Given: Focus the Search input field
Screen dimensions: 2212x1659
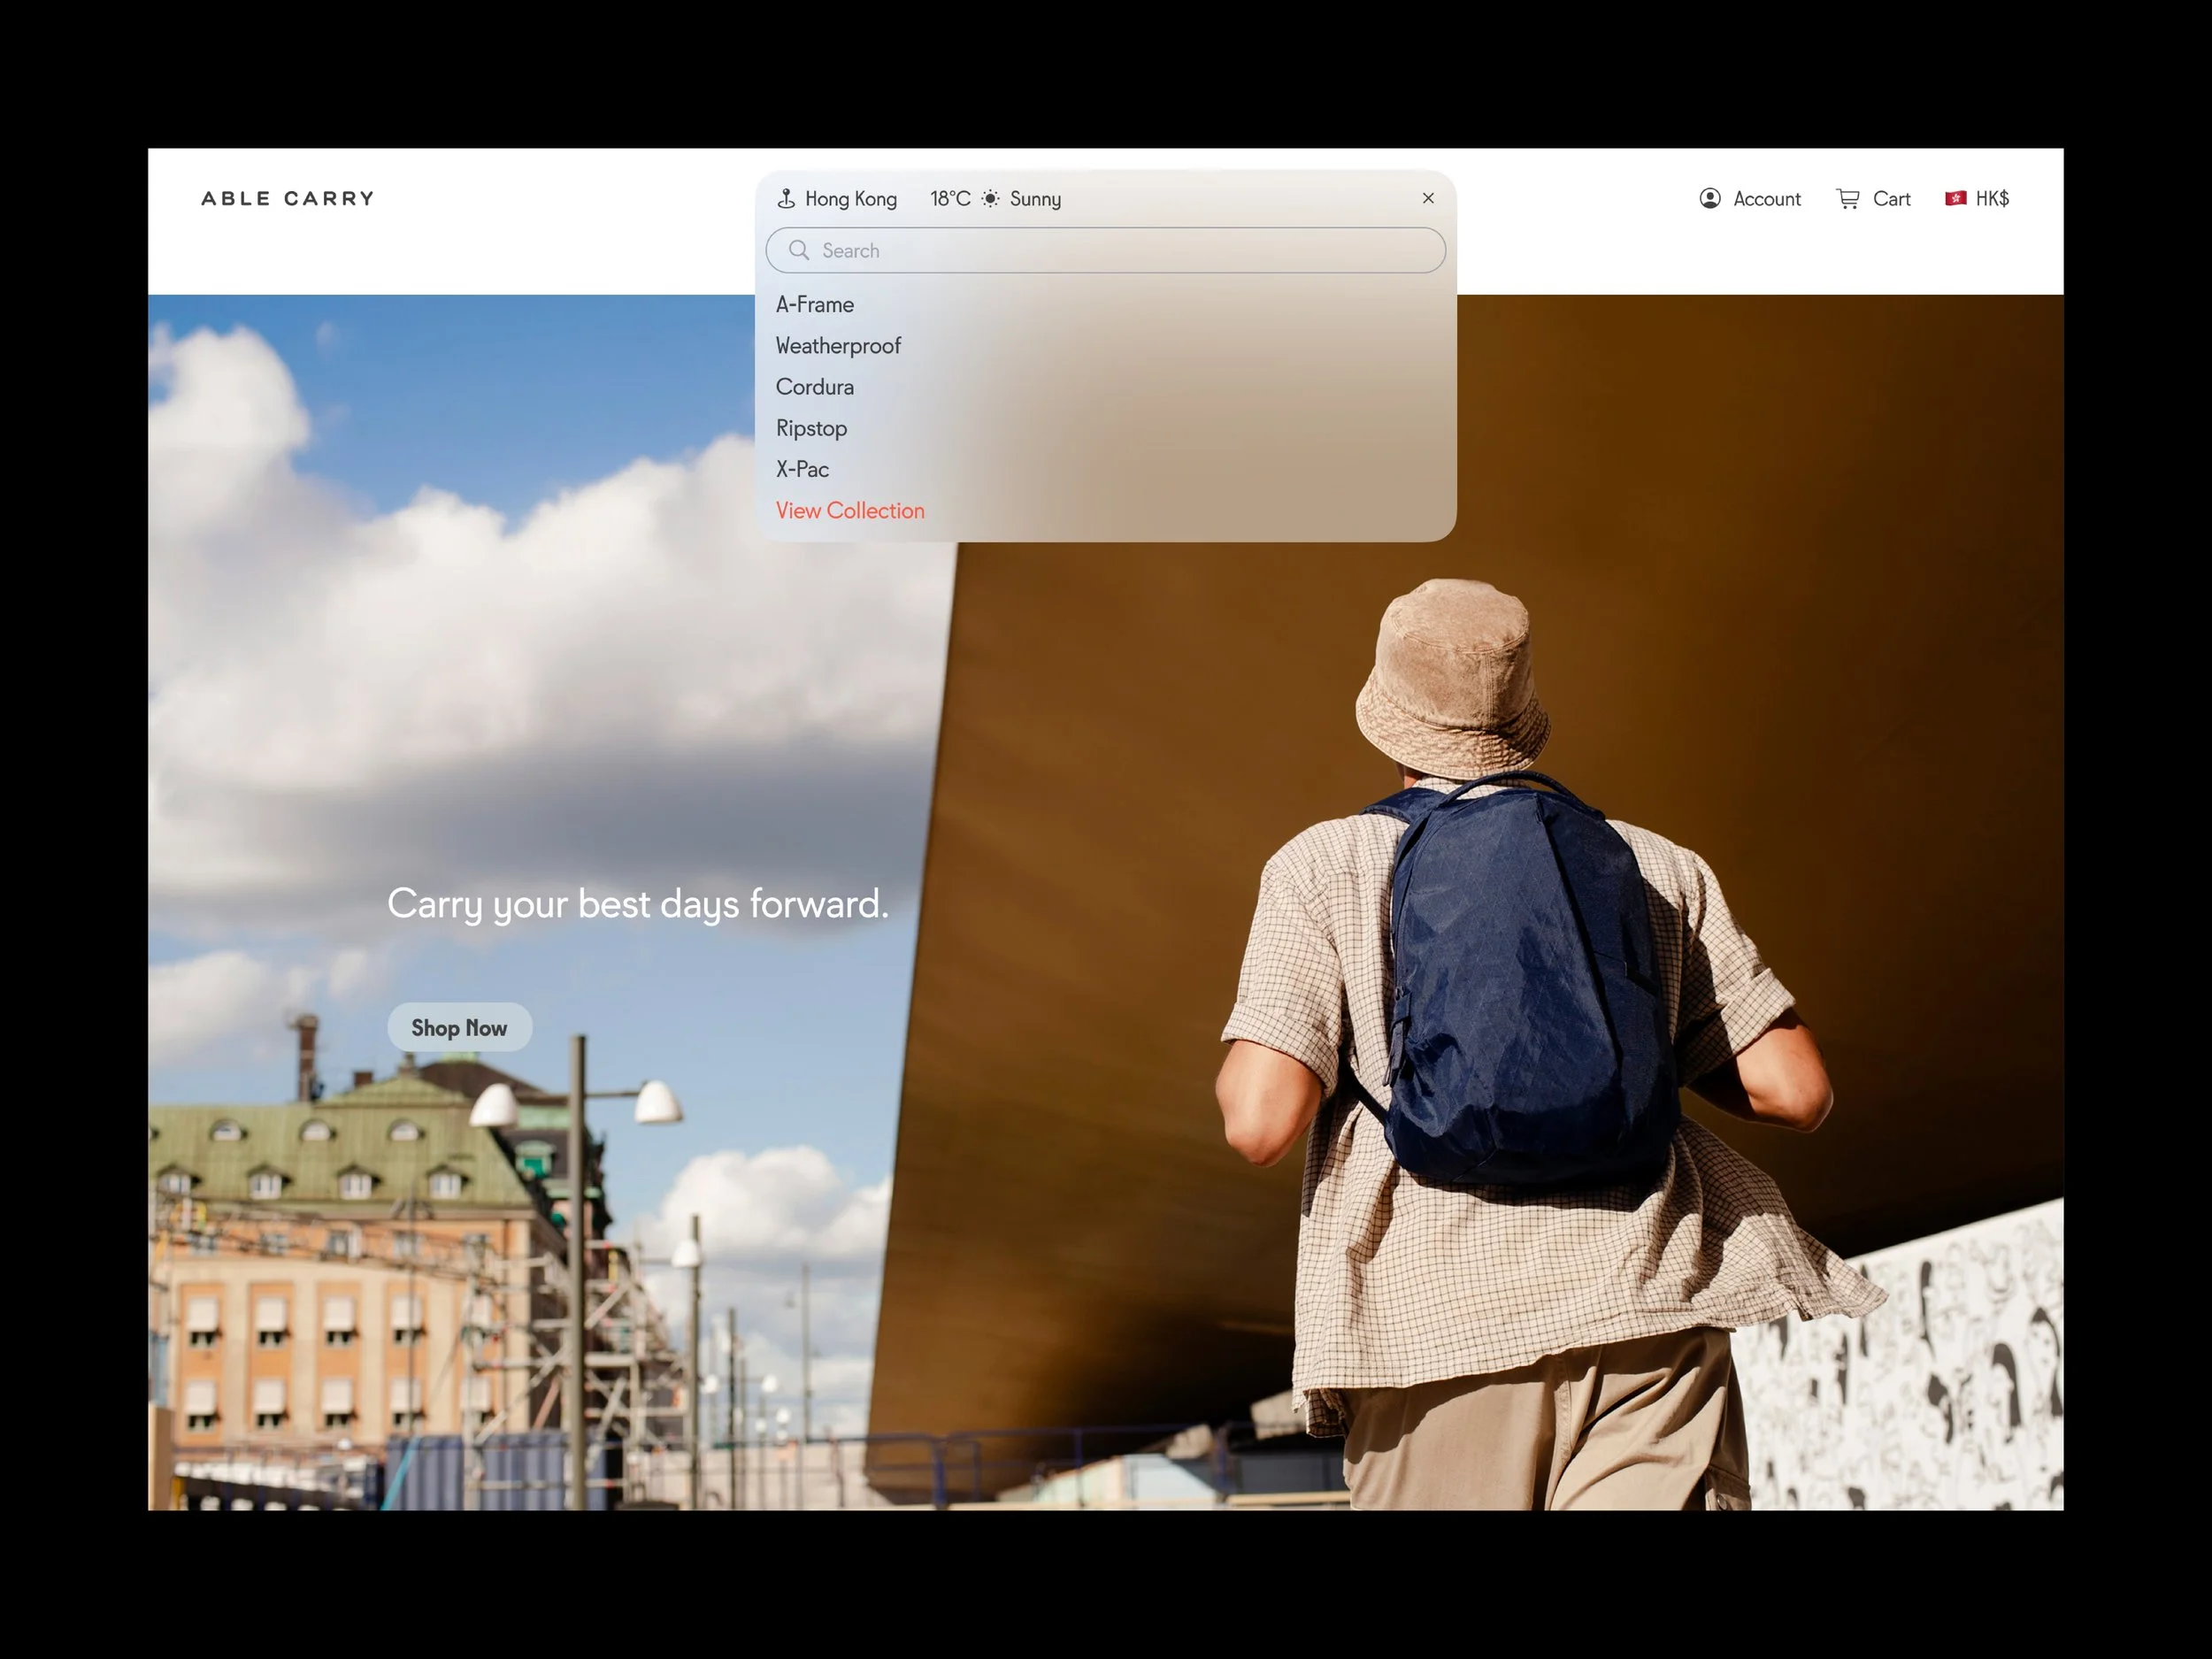Looking at the screenshot, I should [1120, 250].
